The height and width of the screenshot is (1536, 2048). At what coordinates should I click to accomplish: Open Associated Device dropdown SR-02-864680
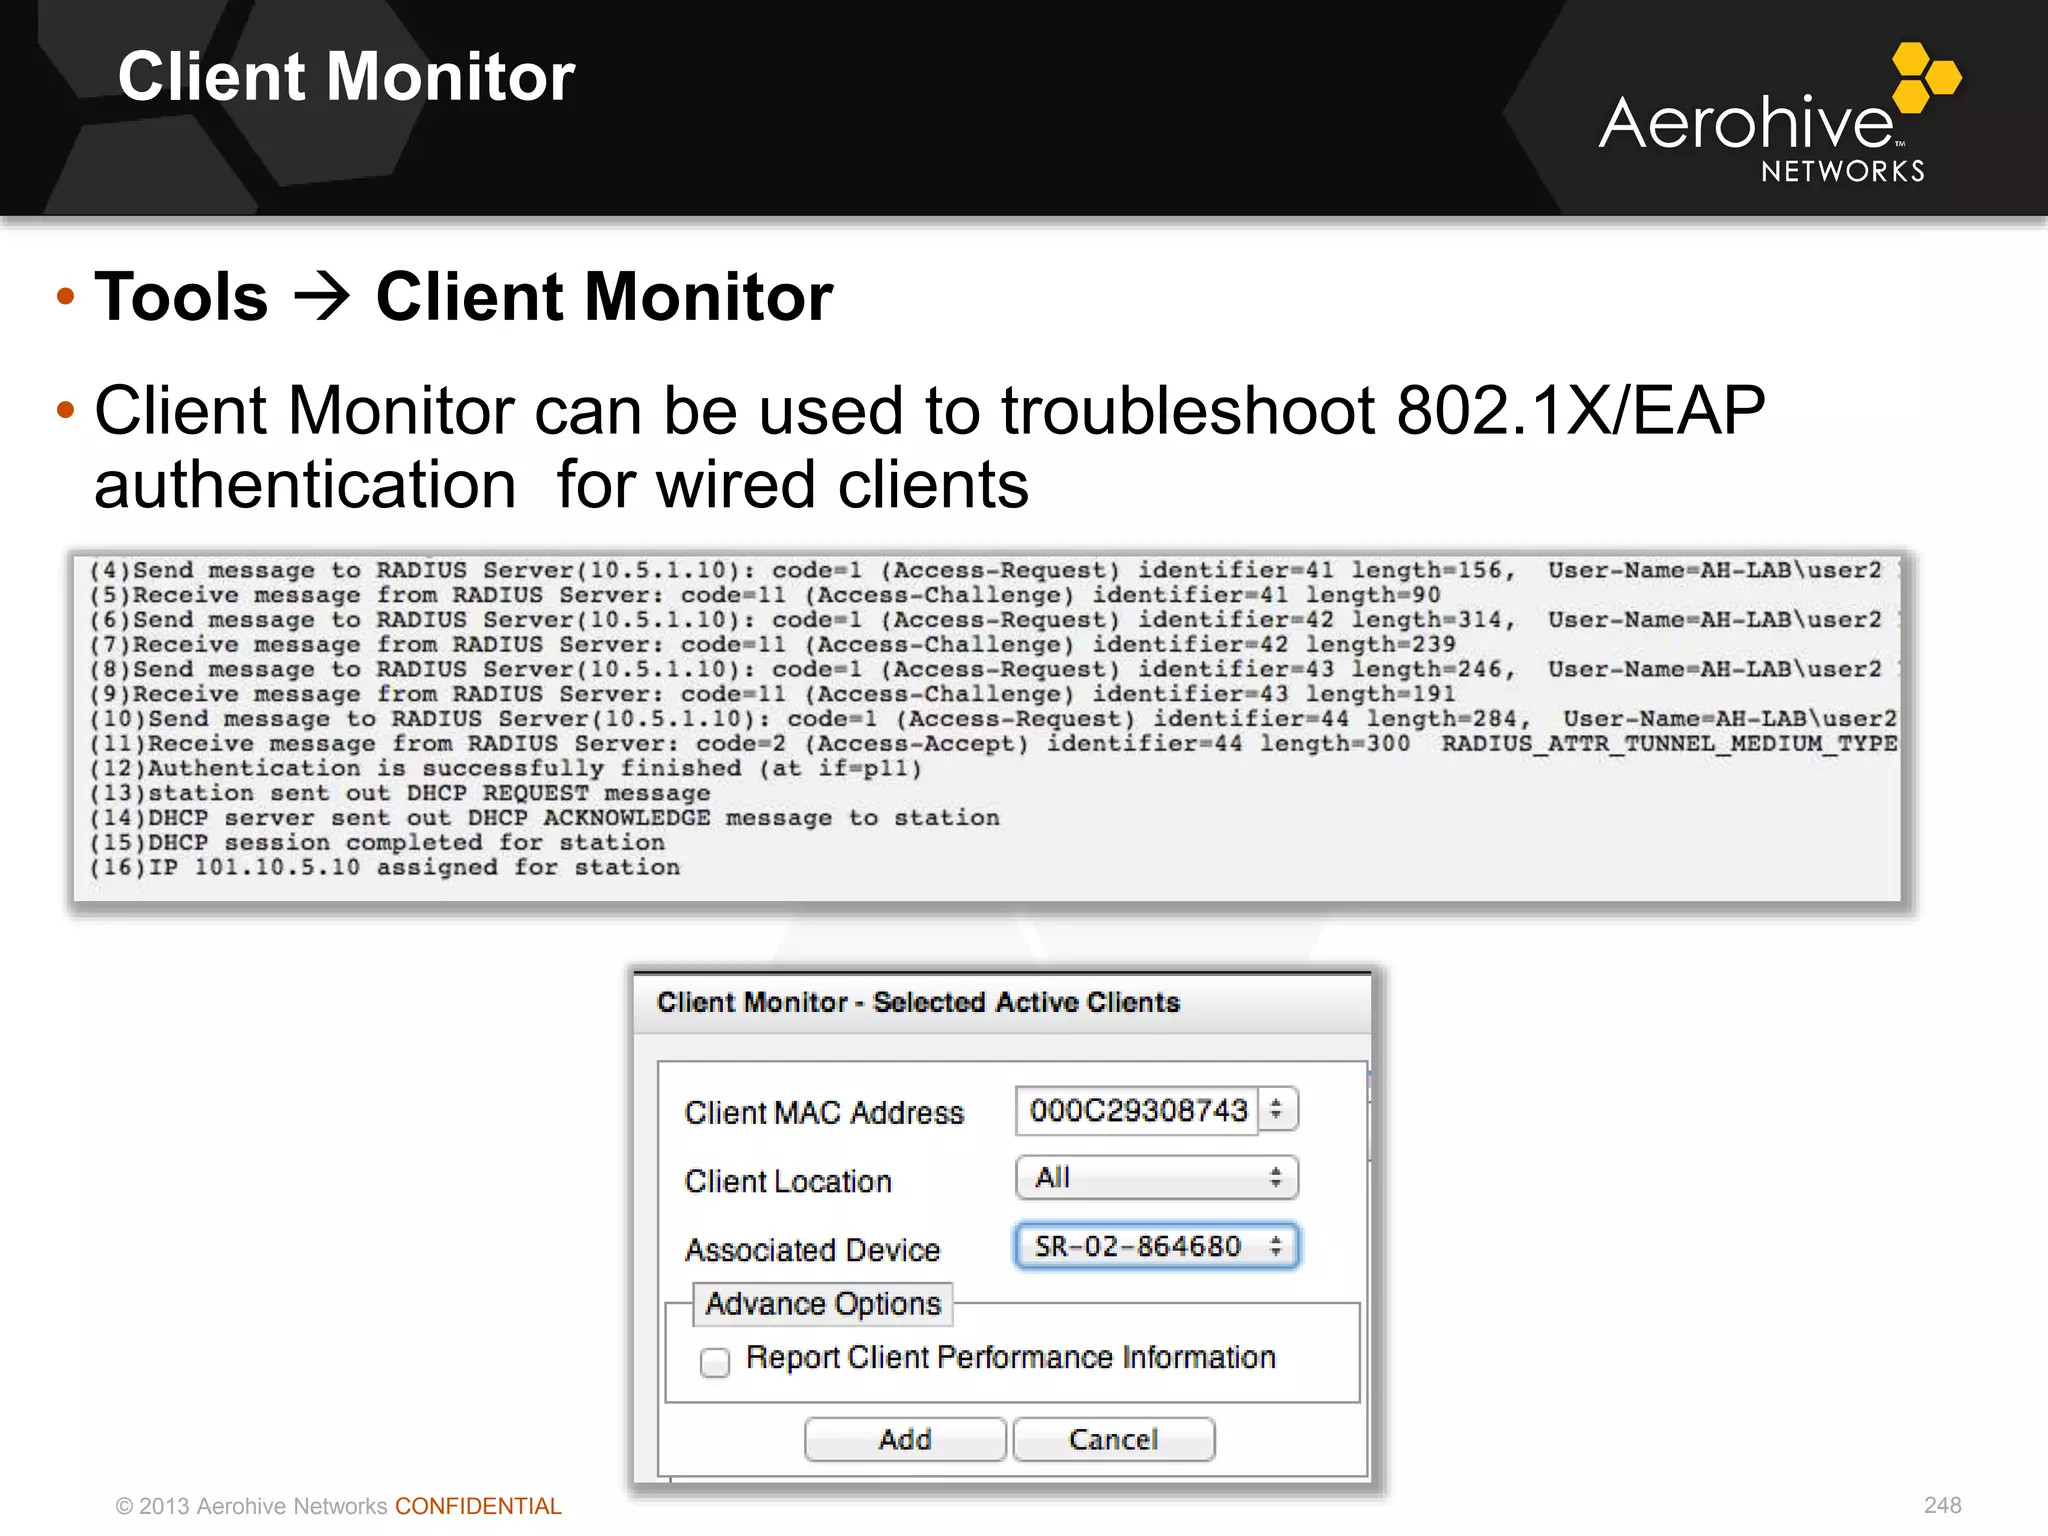click(x=1157, y=1246)
